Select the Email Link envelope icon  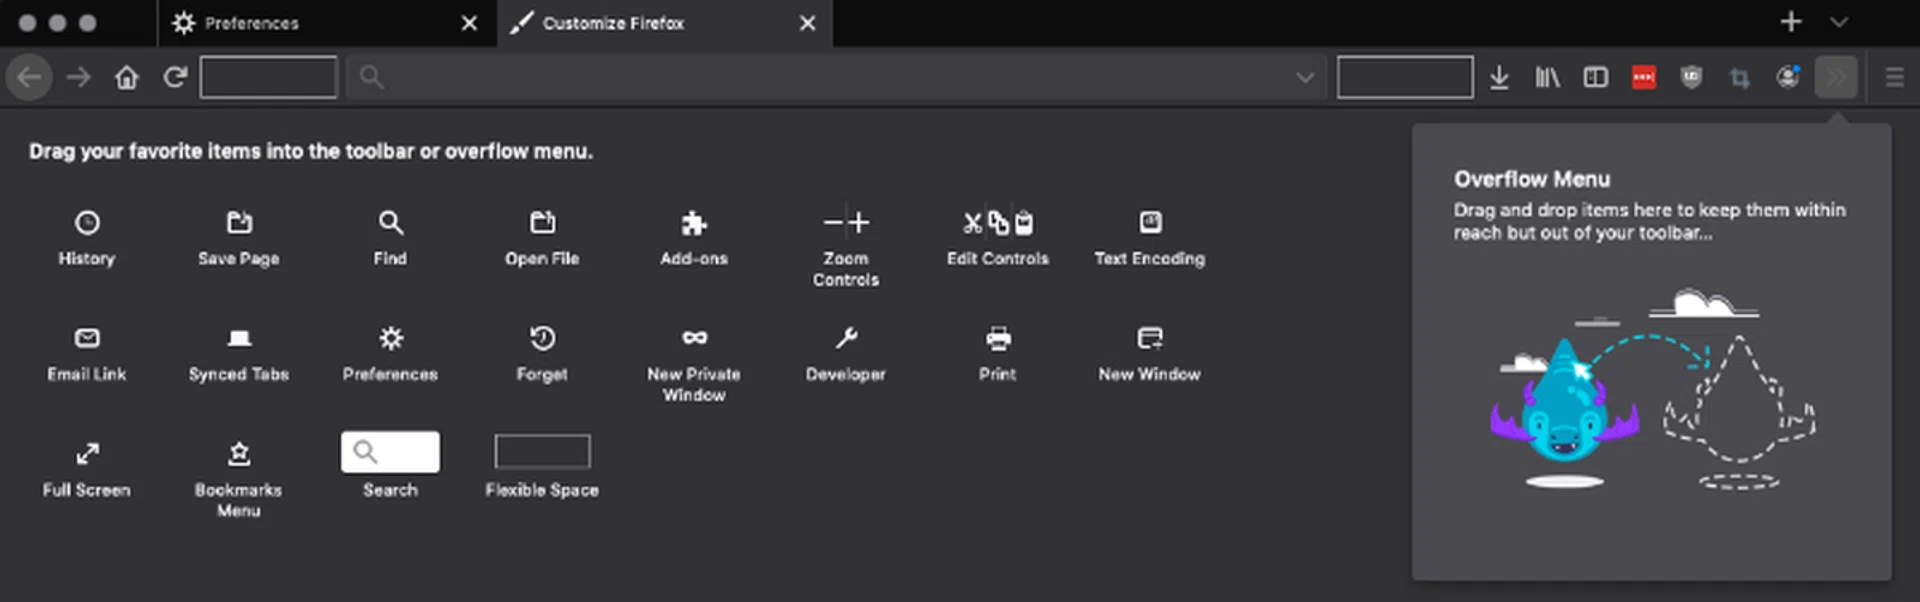coord(87,338)
